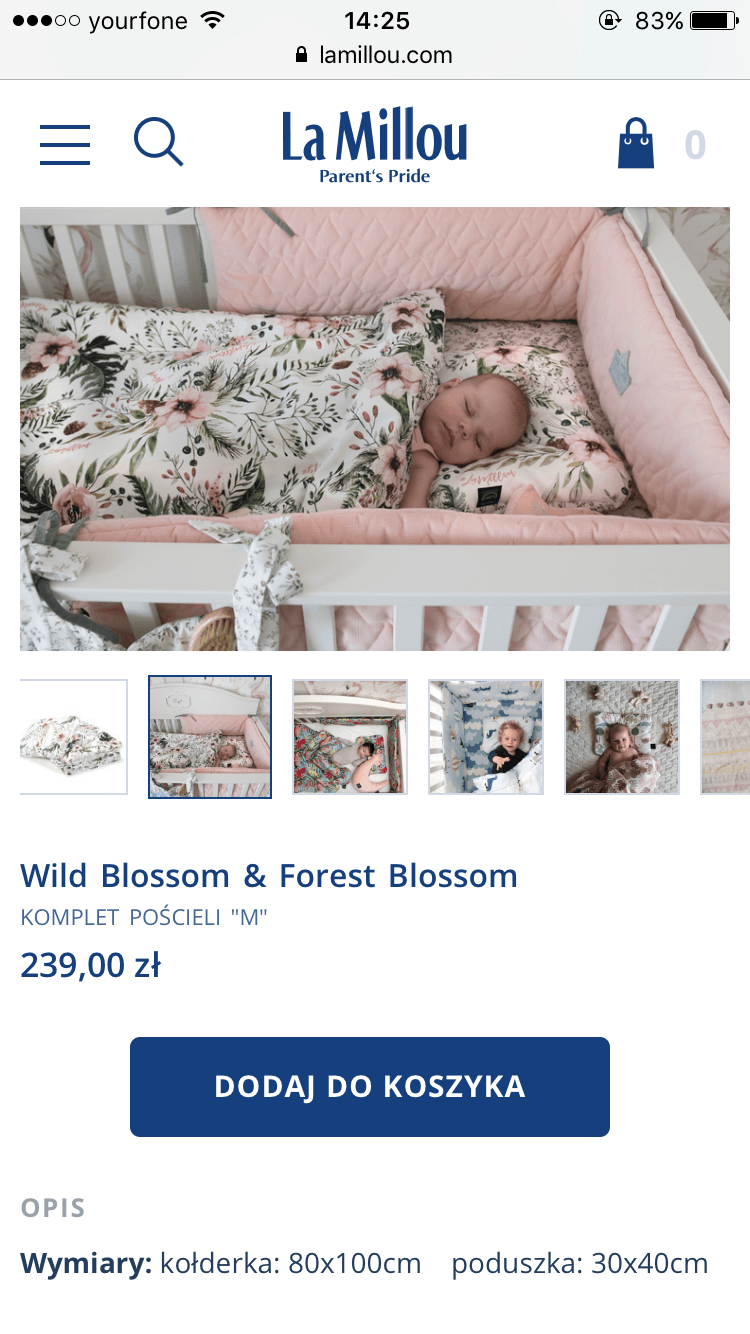Tap the magnifying glass search icon
Image resolution: width=750 pixels, height=1334 pixels.
click(x=158, y=142)
